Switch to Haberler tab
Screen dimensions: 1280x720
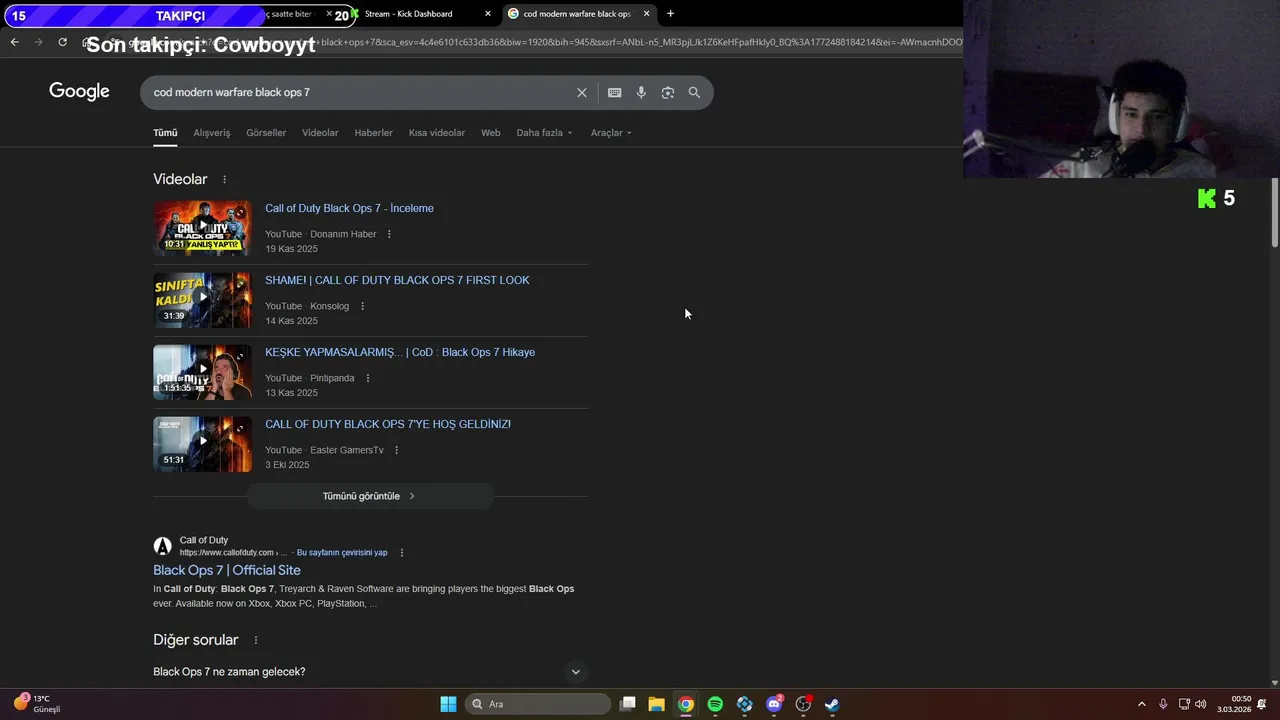pos(373,133)
